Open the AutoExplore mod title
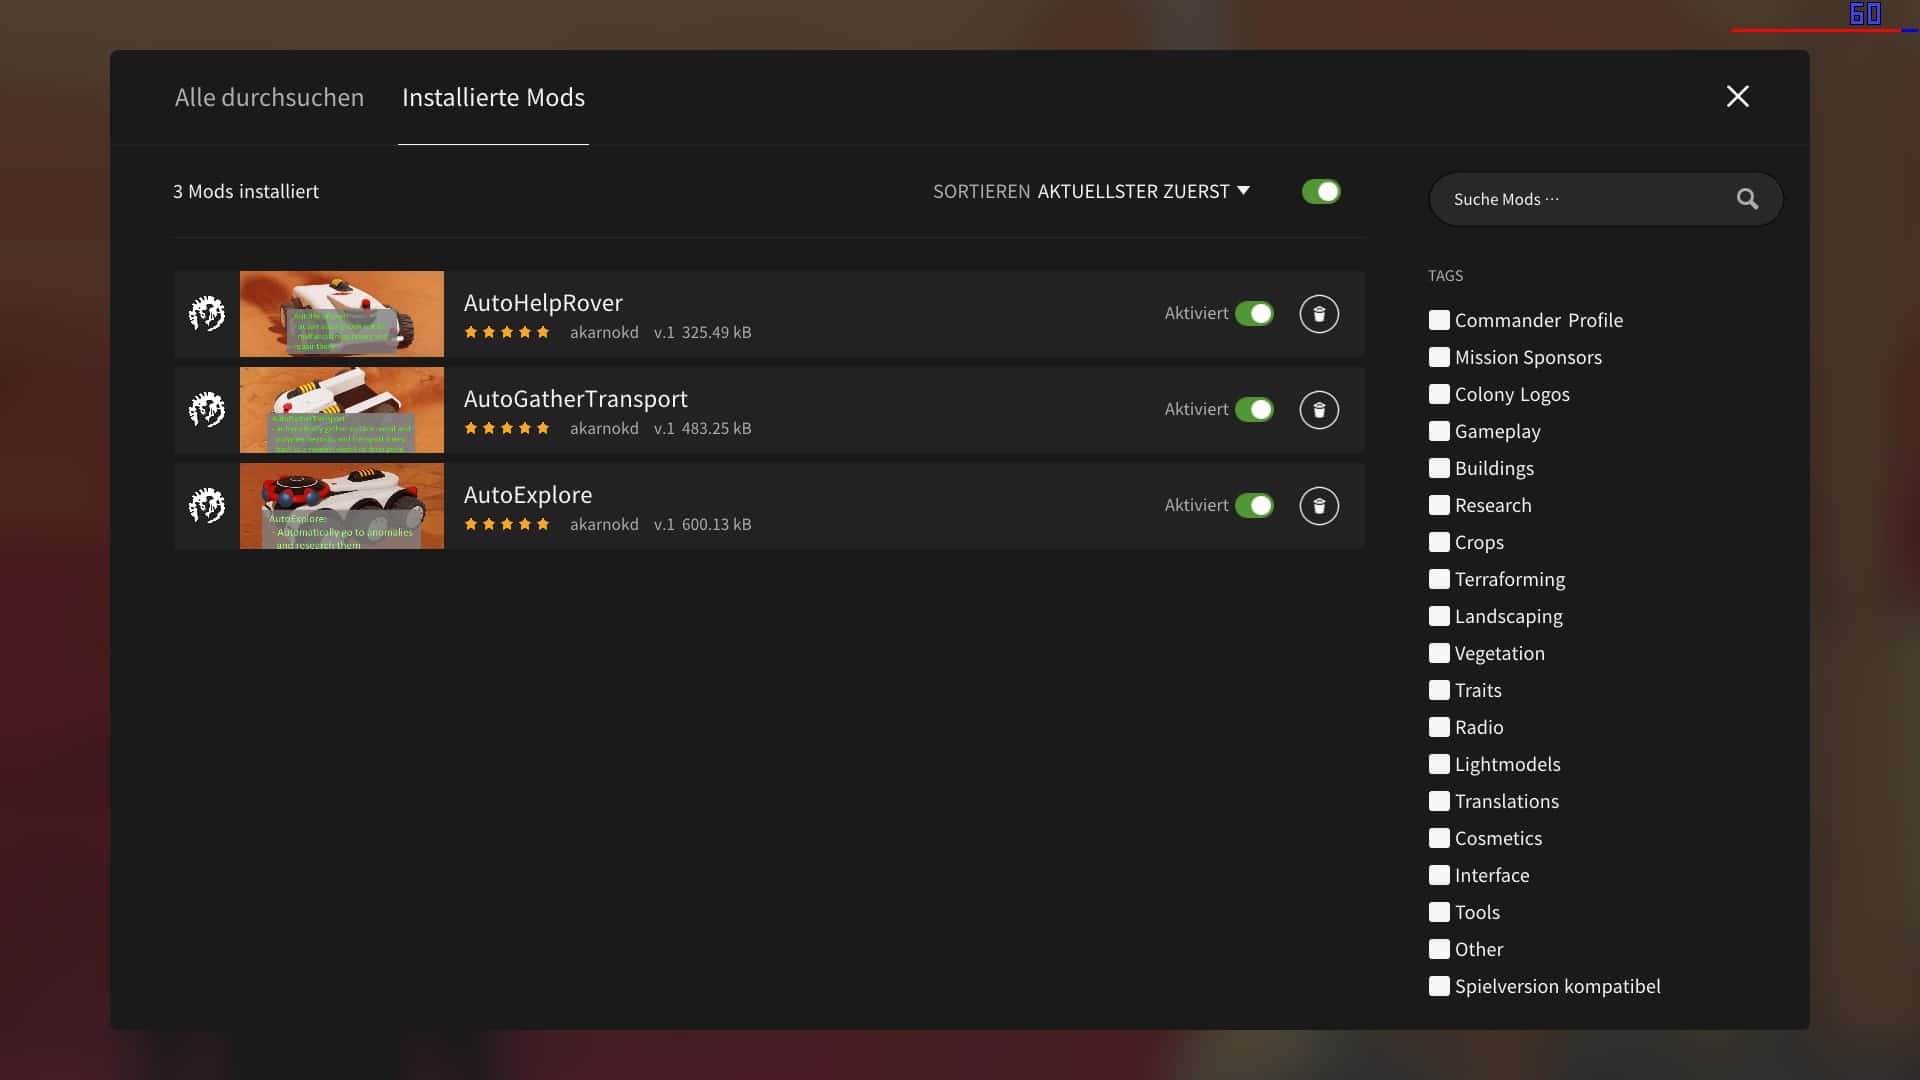This screenshot has width=1920, height=1080. [x=528, y=495]
